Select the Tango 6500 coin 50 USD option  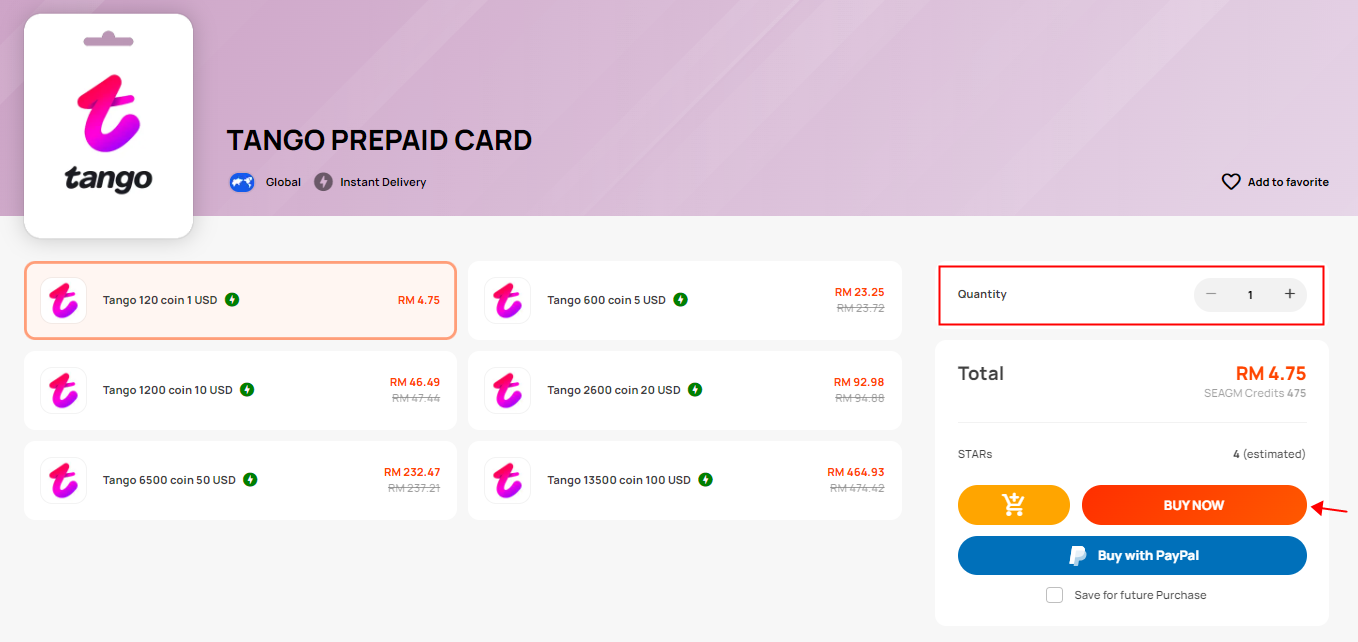(240, 480)
